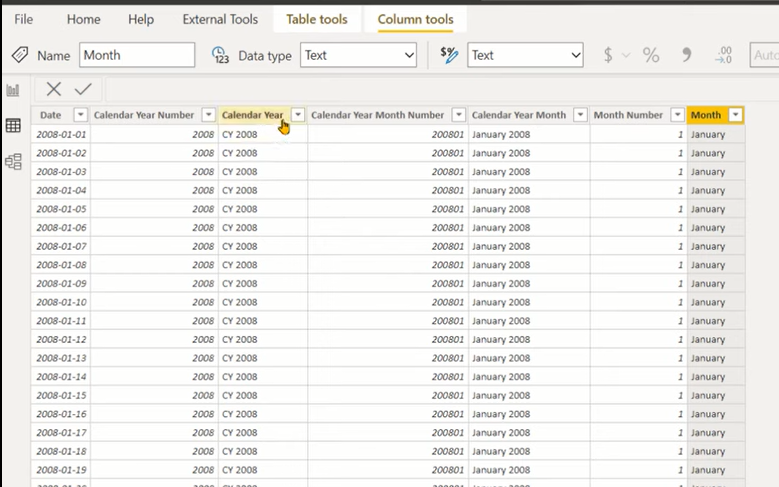
Task: Select Calendar Year Number column header
Action: [144, 115]
